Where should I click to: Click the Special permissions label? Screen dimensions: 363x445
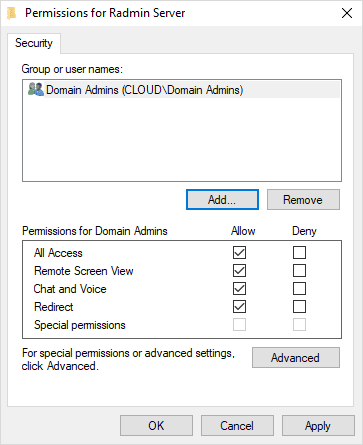[x=80, y=325]
